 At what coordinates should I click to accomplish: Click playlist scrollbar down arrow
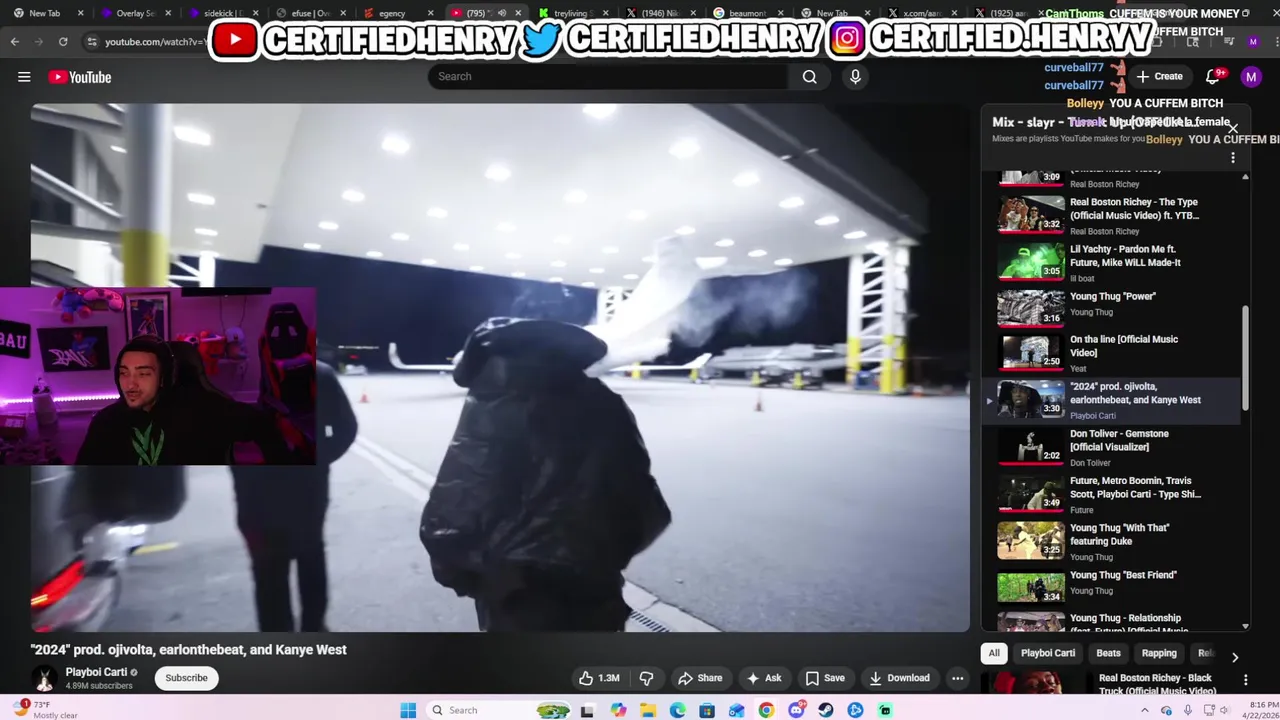coord(1245,626)
